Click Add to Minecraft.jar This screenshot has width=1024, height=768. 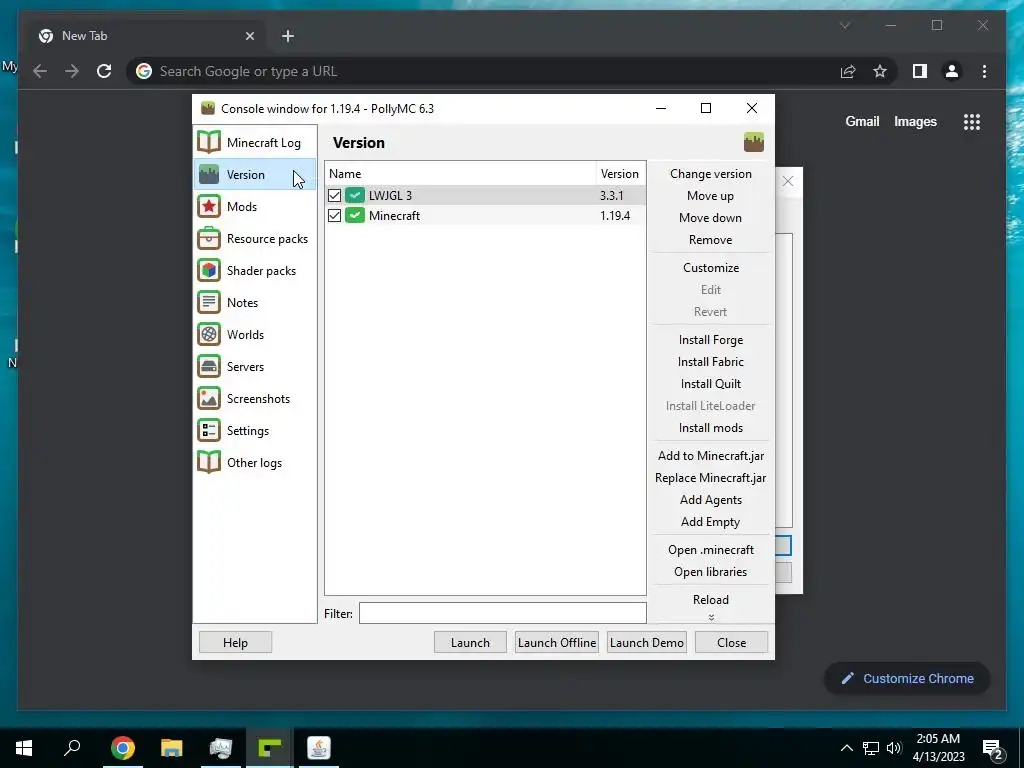711,456
